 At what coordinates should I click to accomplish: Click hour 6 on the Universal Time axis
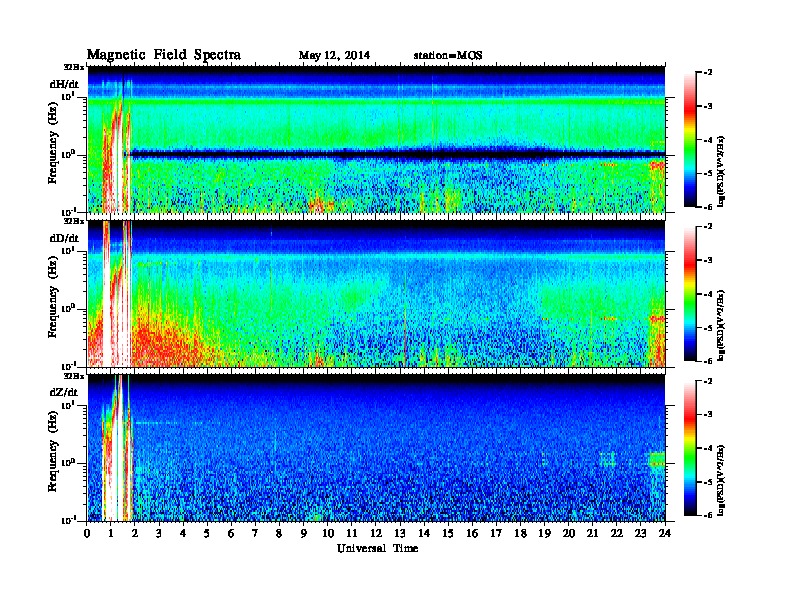click(x=232, y=533)
